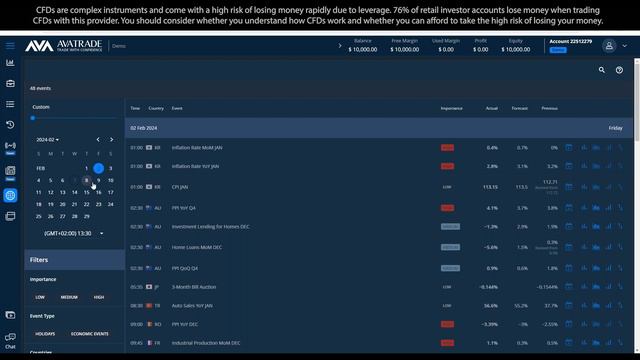This screenshot has width=640, height=360.
Task: Click the 02 Feb 2024 date header row
Action: (379, 128)
